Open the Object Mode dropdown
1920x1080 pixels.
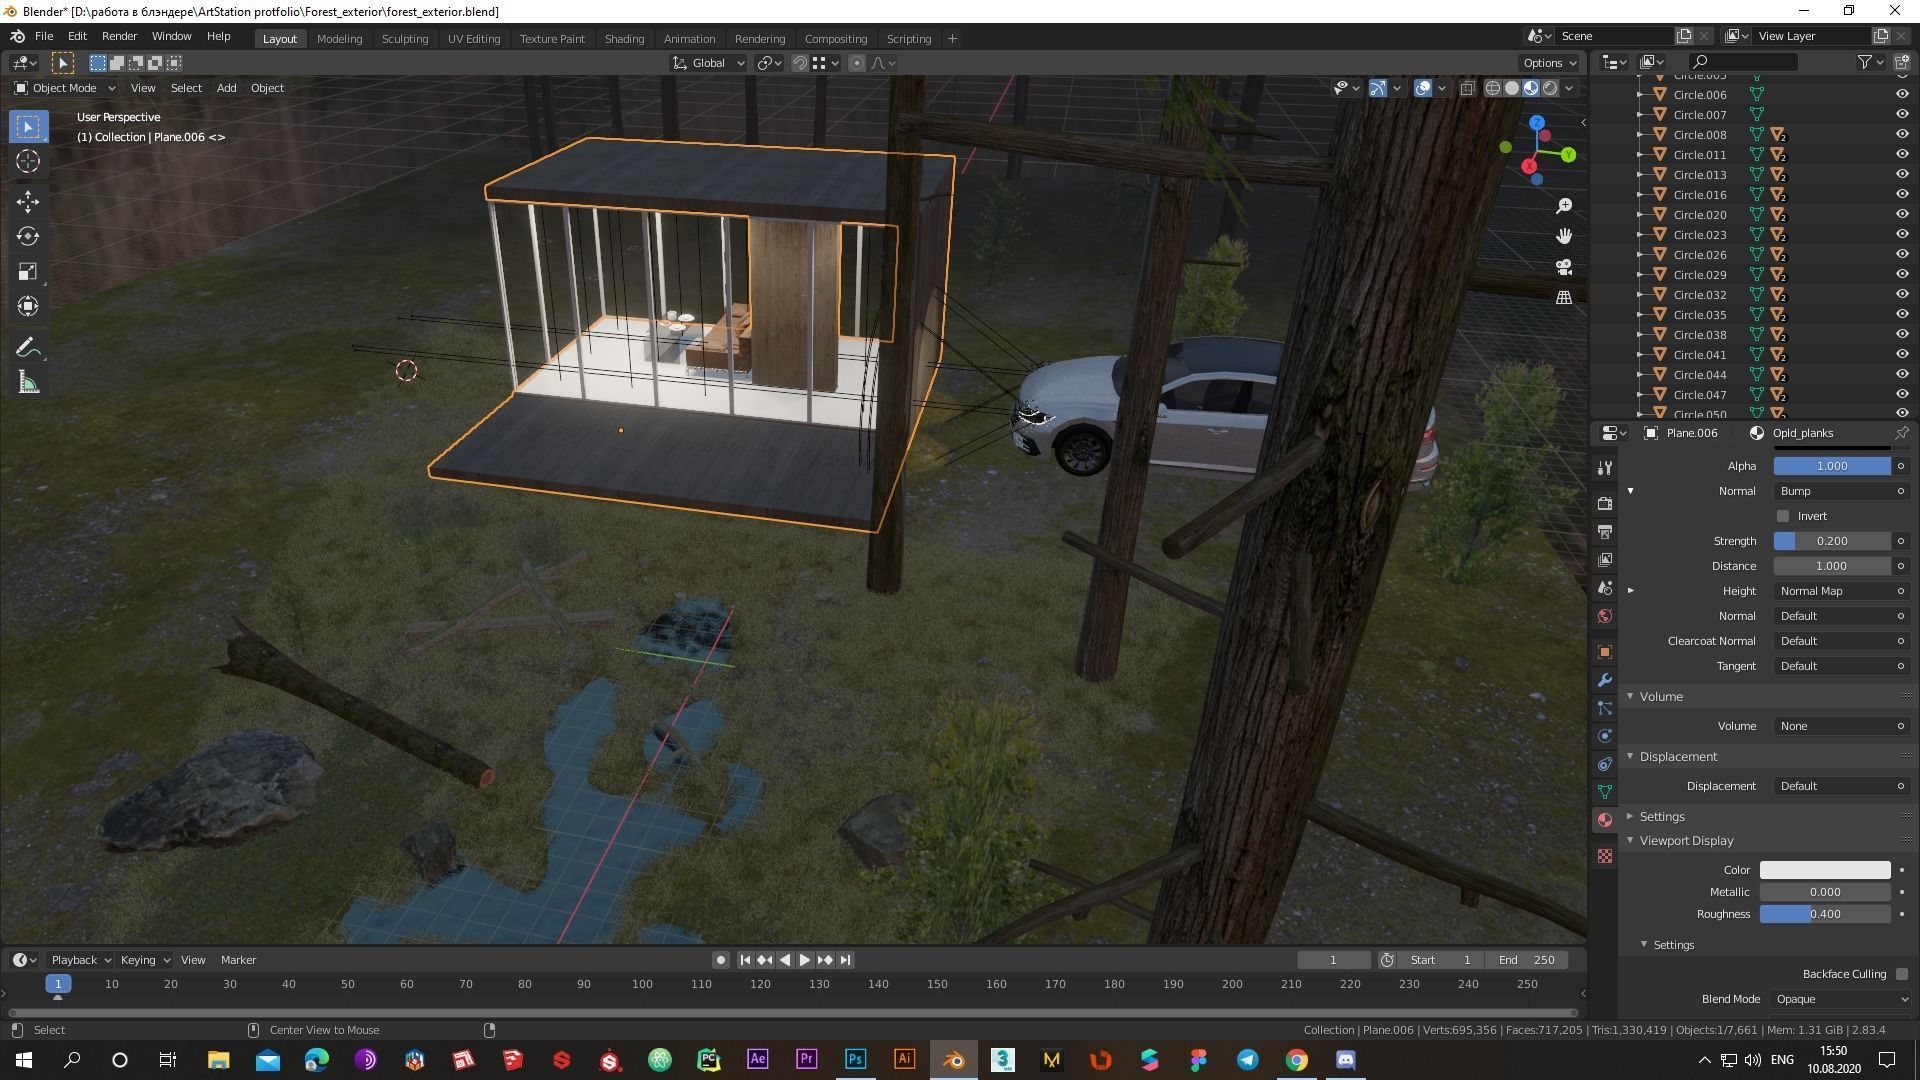(64, 88)
